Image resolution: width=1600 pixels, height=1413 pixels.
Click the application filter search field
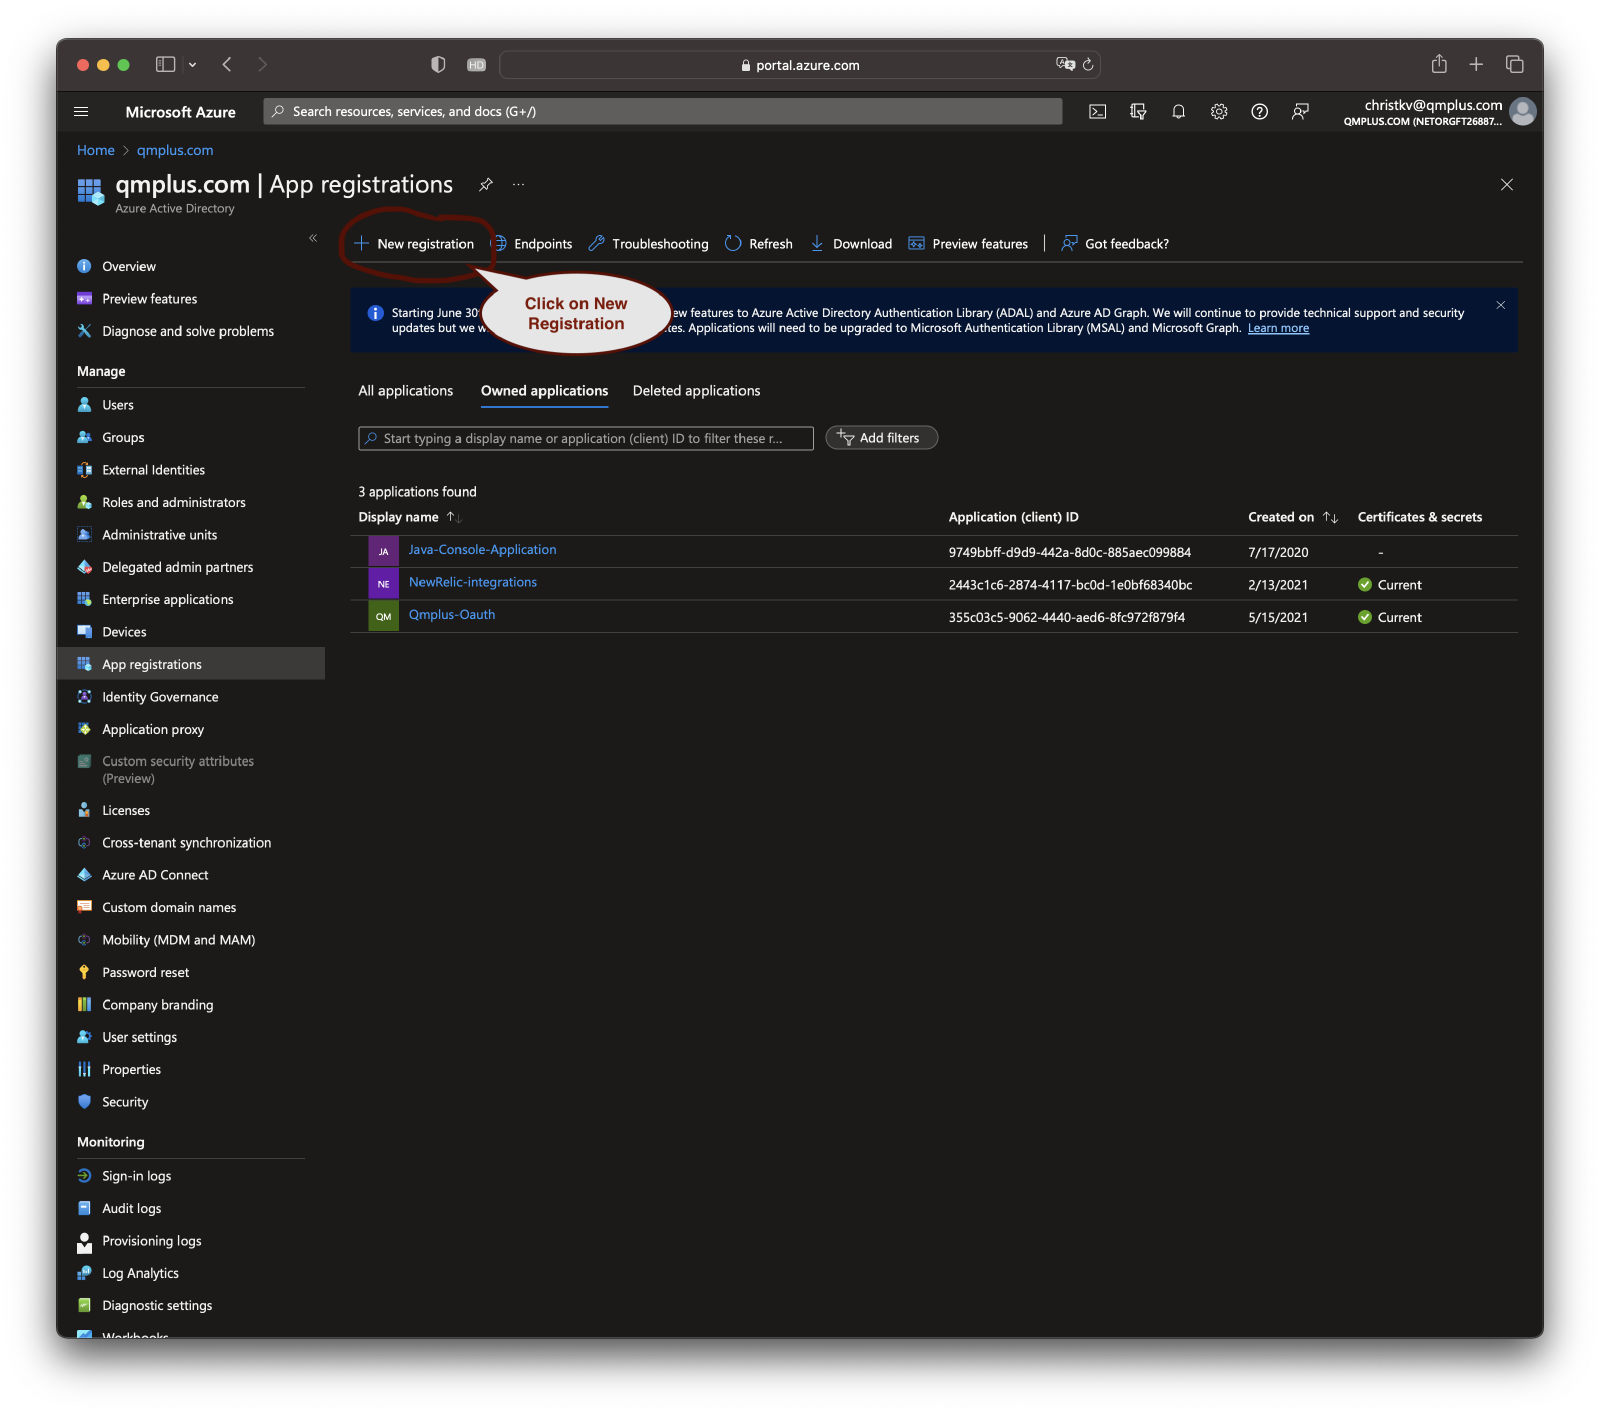(x=585, y=438)
